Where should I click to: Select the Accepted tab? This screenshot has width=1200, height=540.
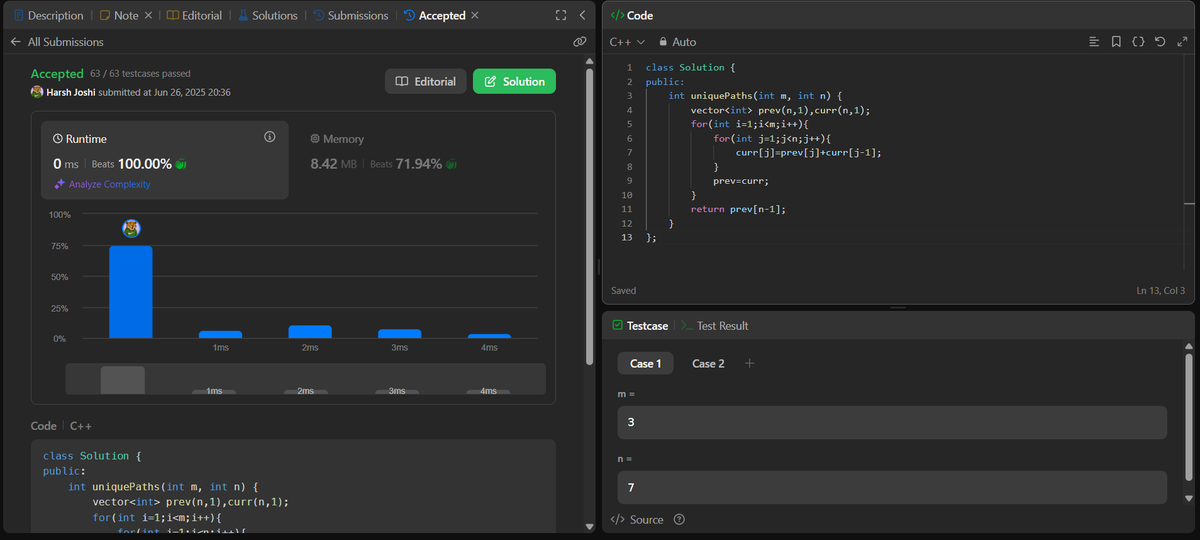click(x=434, y=16)
